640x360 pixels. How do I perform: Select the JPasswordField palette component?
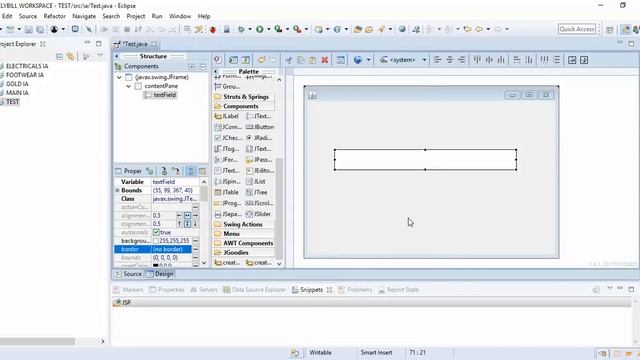tap(259, 160)
